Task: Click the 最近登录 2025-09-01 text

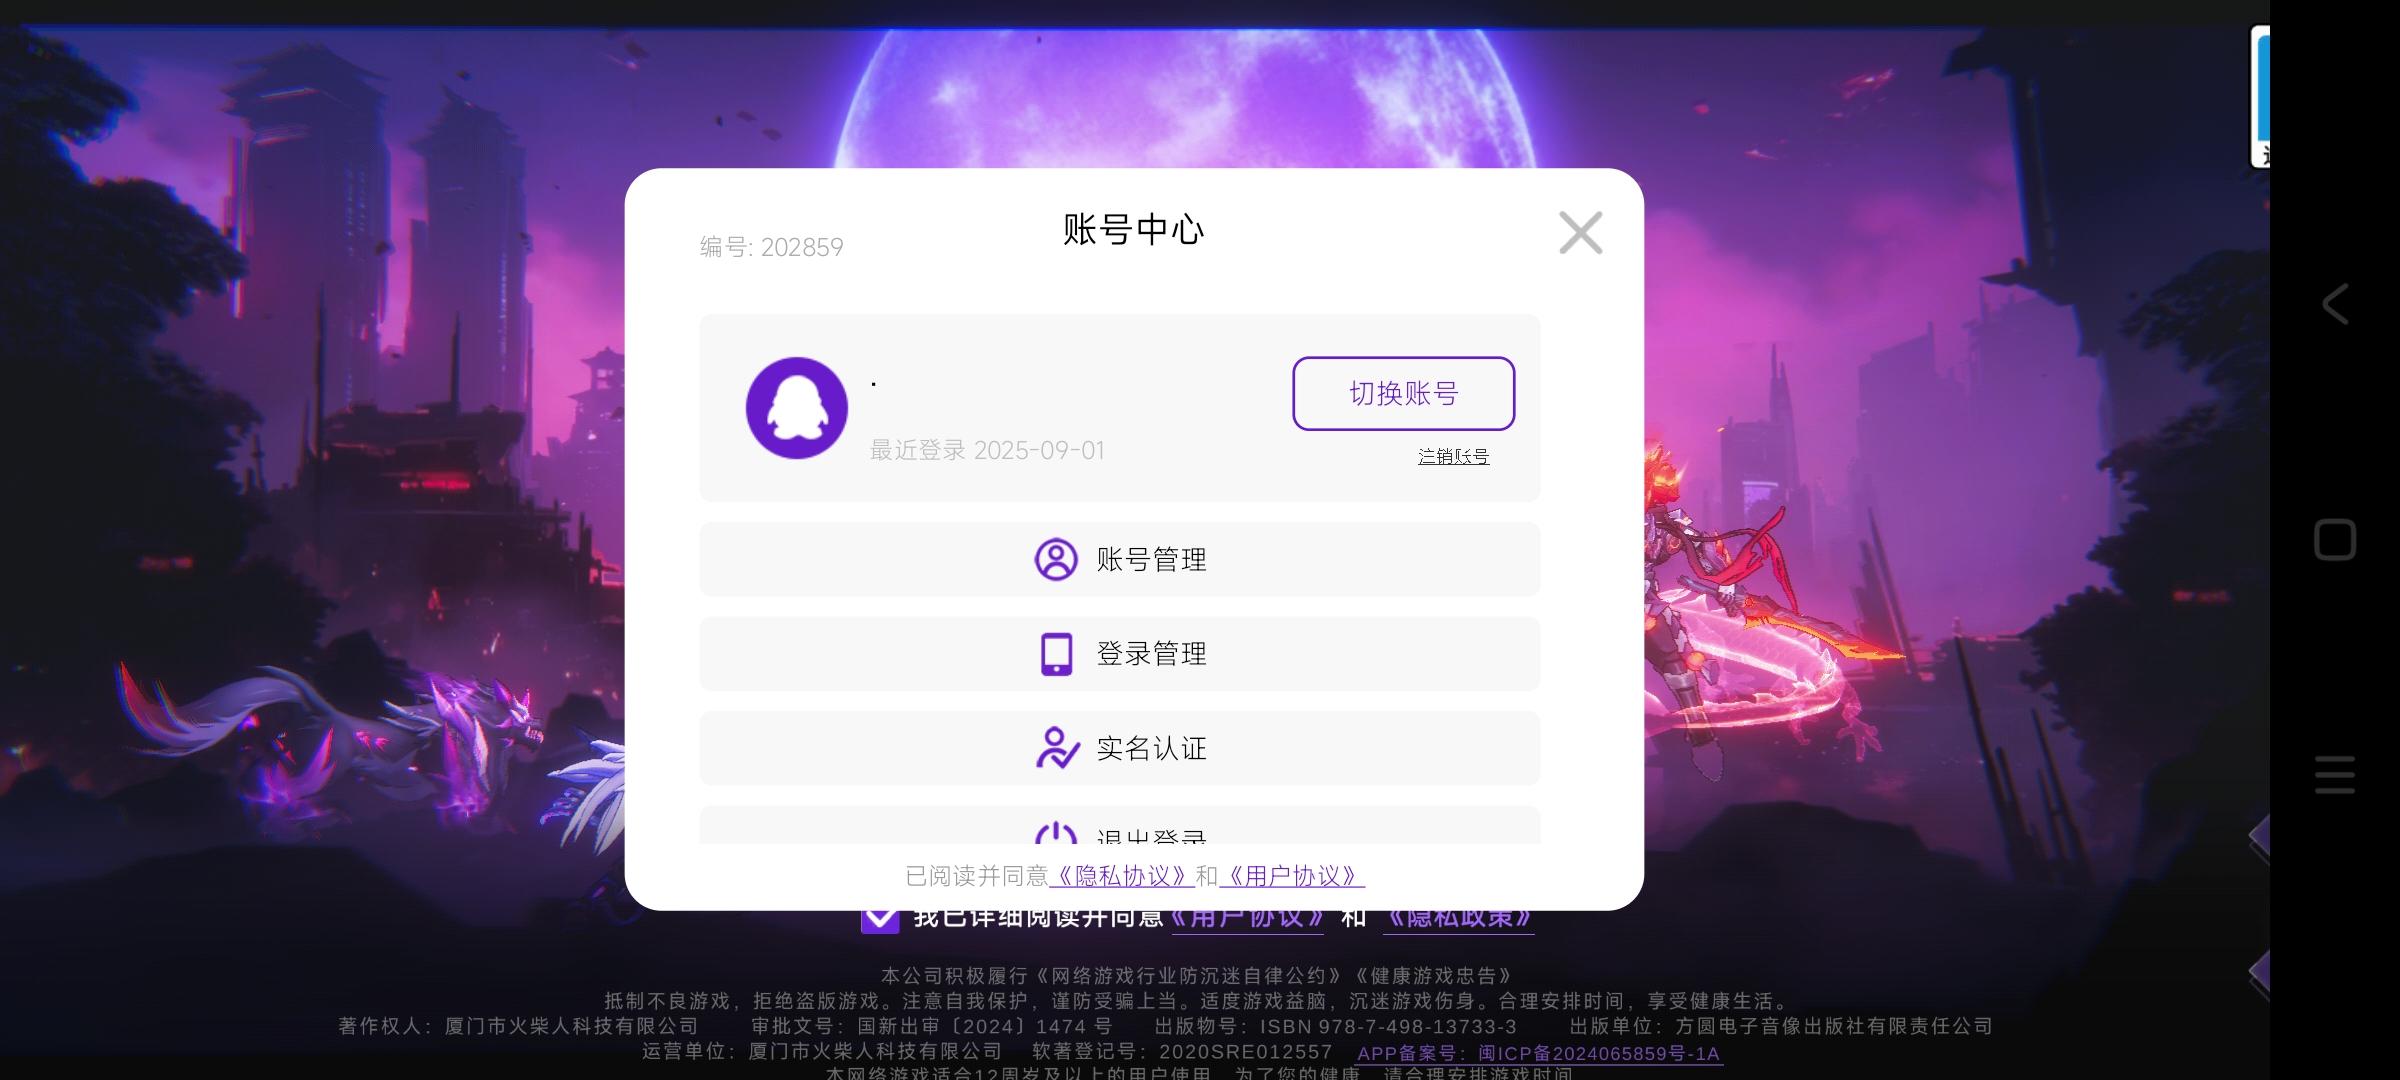Action: (x=987, y=450)
